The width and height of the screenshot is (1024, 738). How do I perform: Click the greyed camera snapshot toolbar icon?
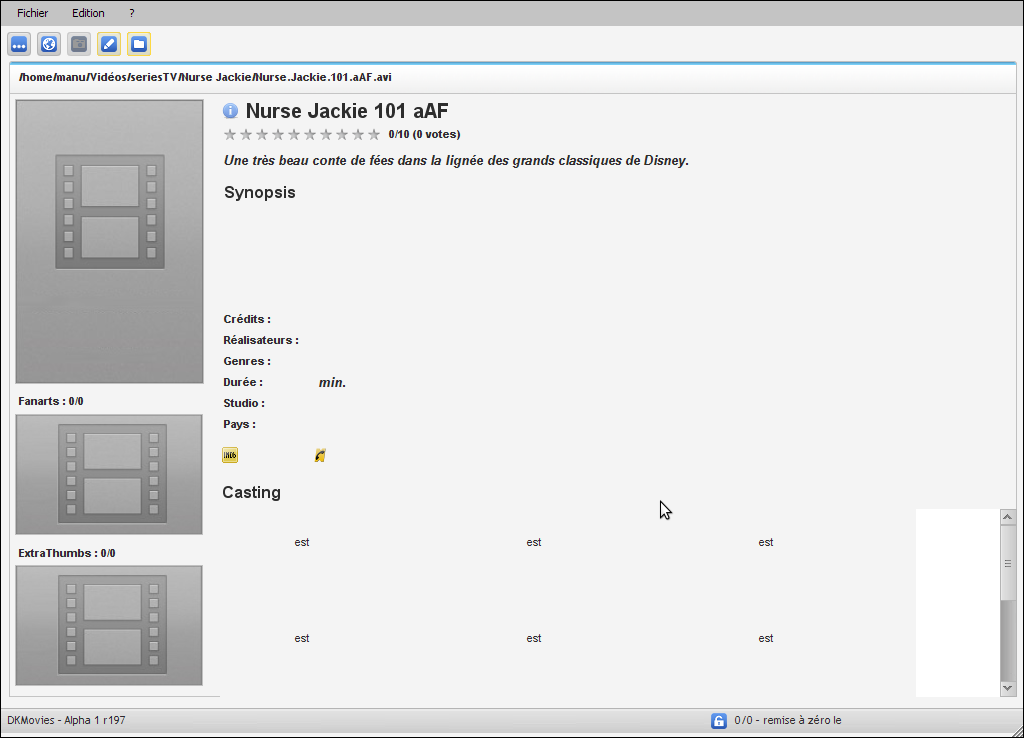click(79, 44)
